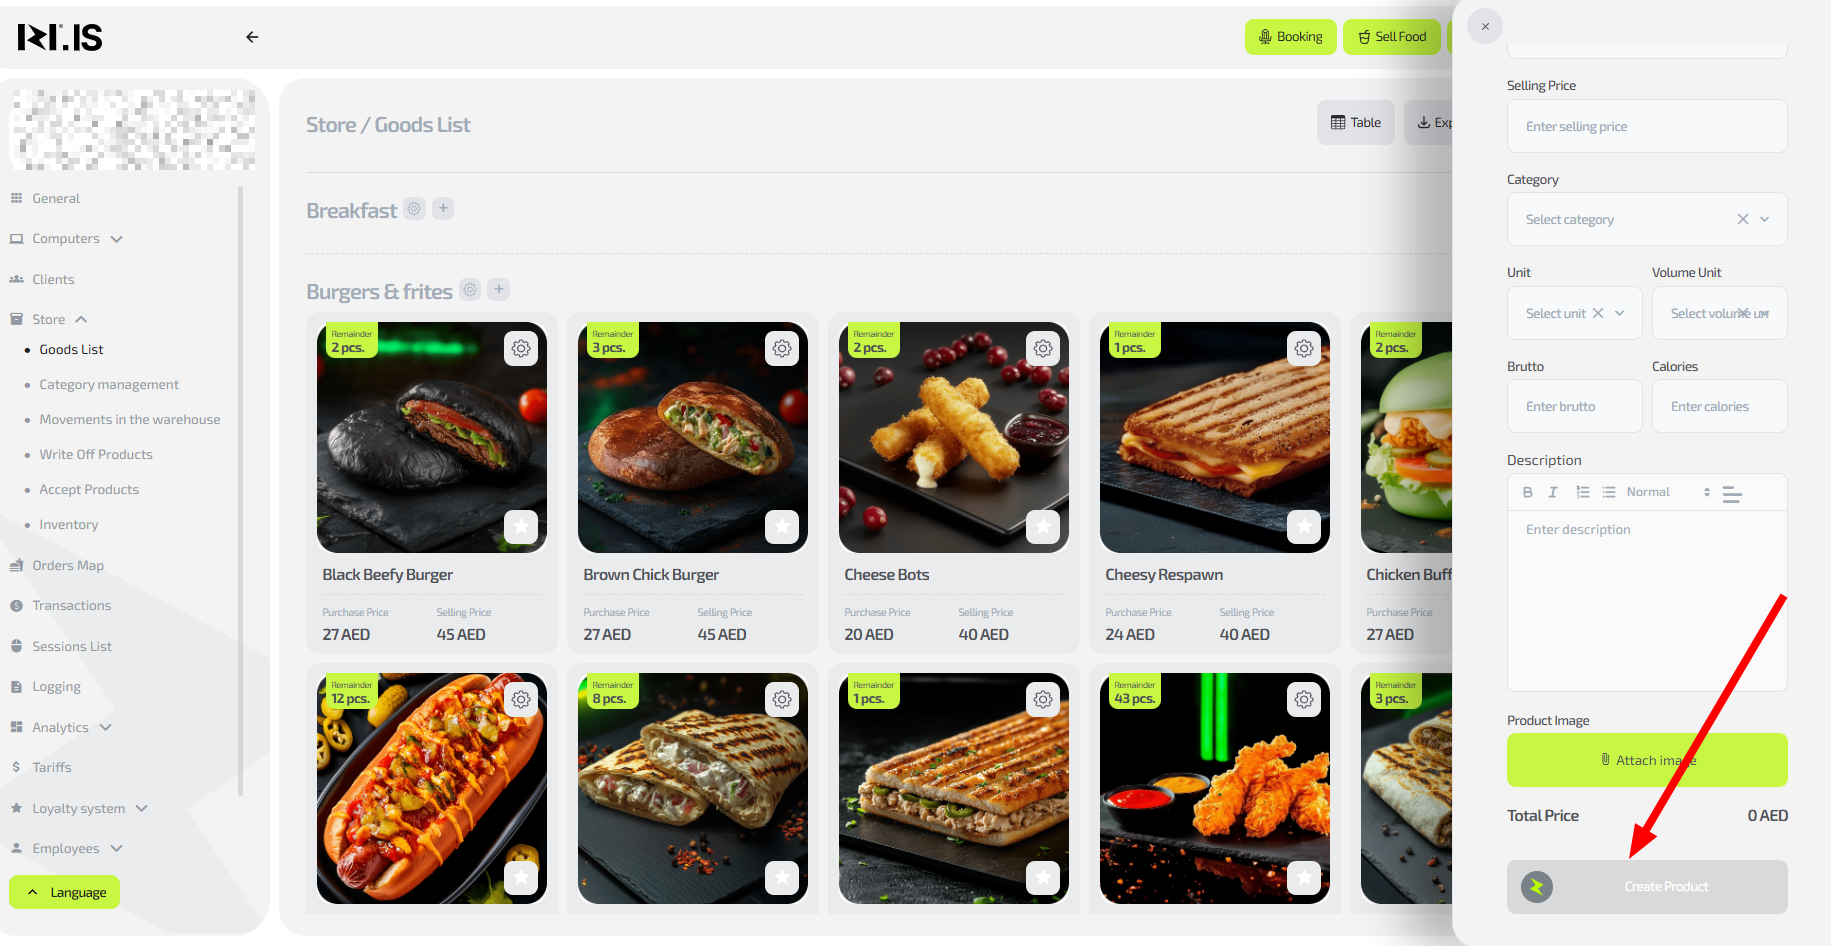
Task: Expand the Computers sidebar menu
Action: (x=67, y=239)
